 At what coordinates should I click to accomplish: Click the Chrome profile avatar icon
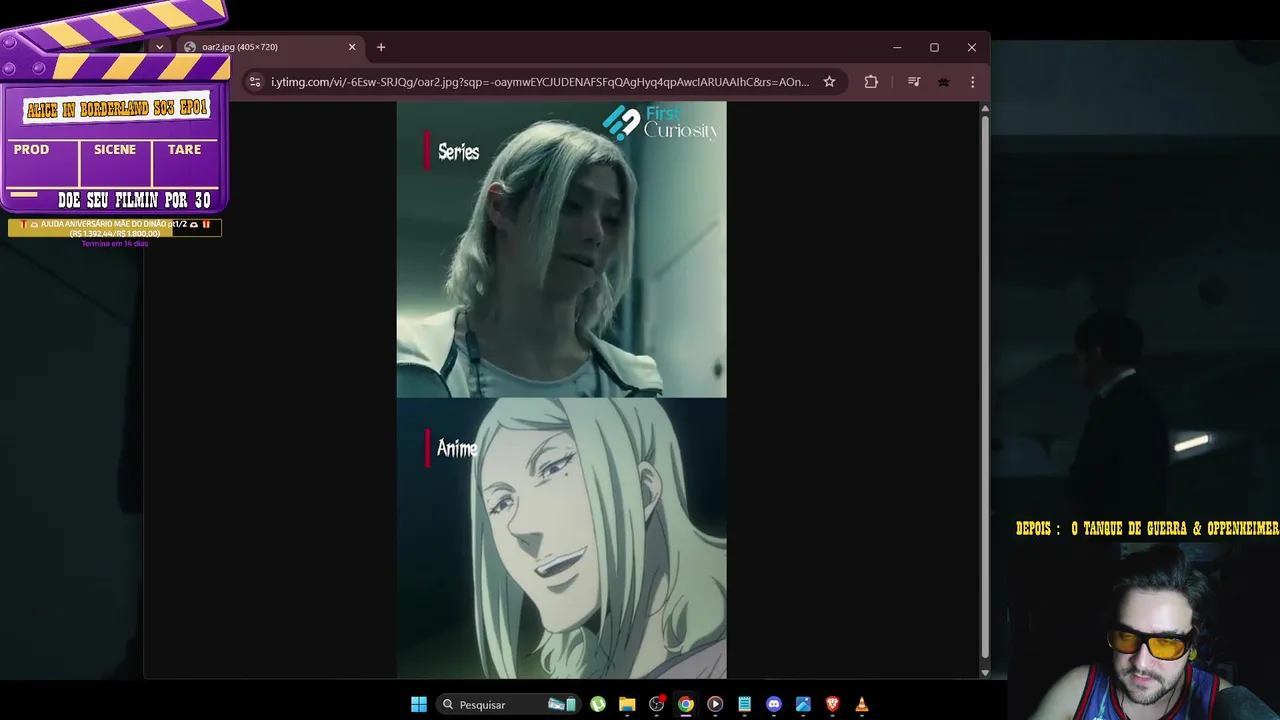(x=943, y=82)
